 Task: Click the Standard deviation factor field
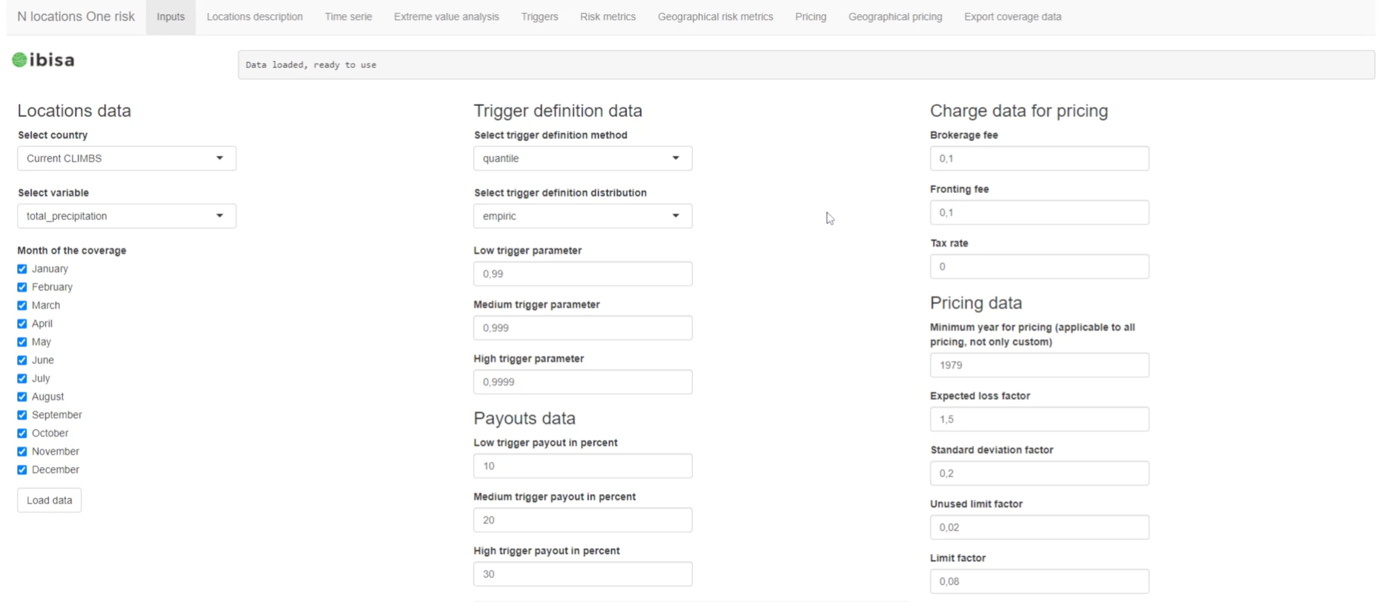[x=1039, y=473]
